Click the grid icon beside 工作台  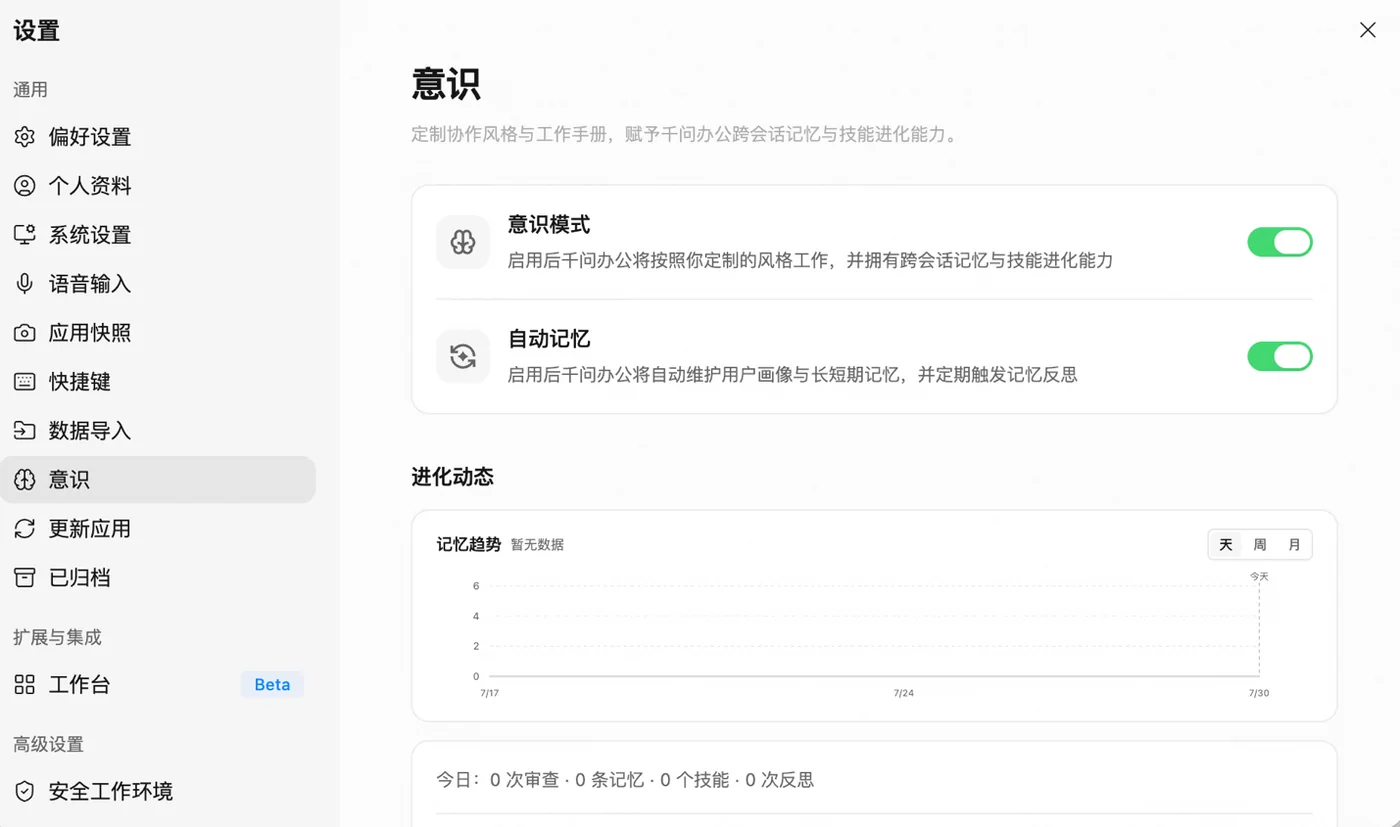point(24,685)
